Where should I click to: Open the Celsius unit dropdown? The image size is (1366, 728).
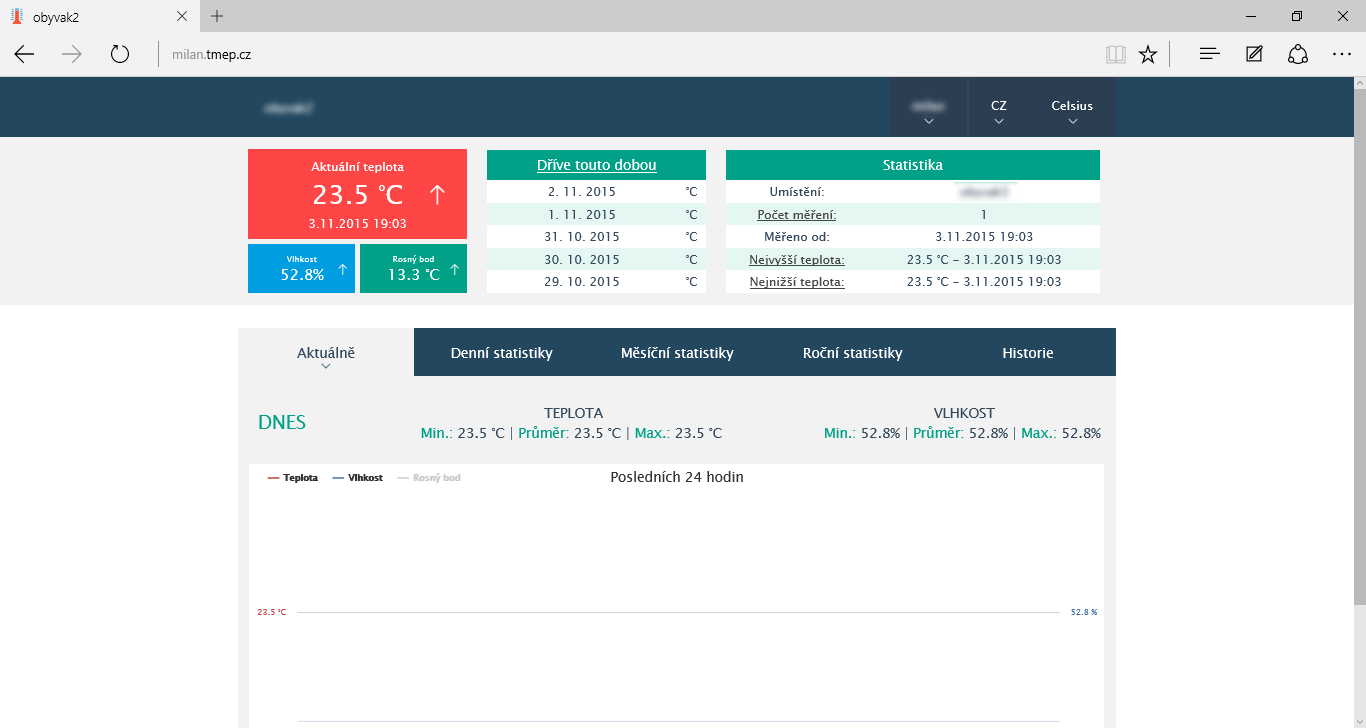point(1072,107)
